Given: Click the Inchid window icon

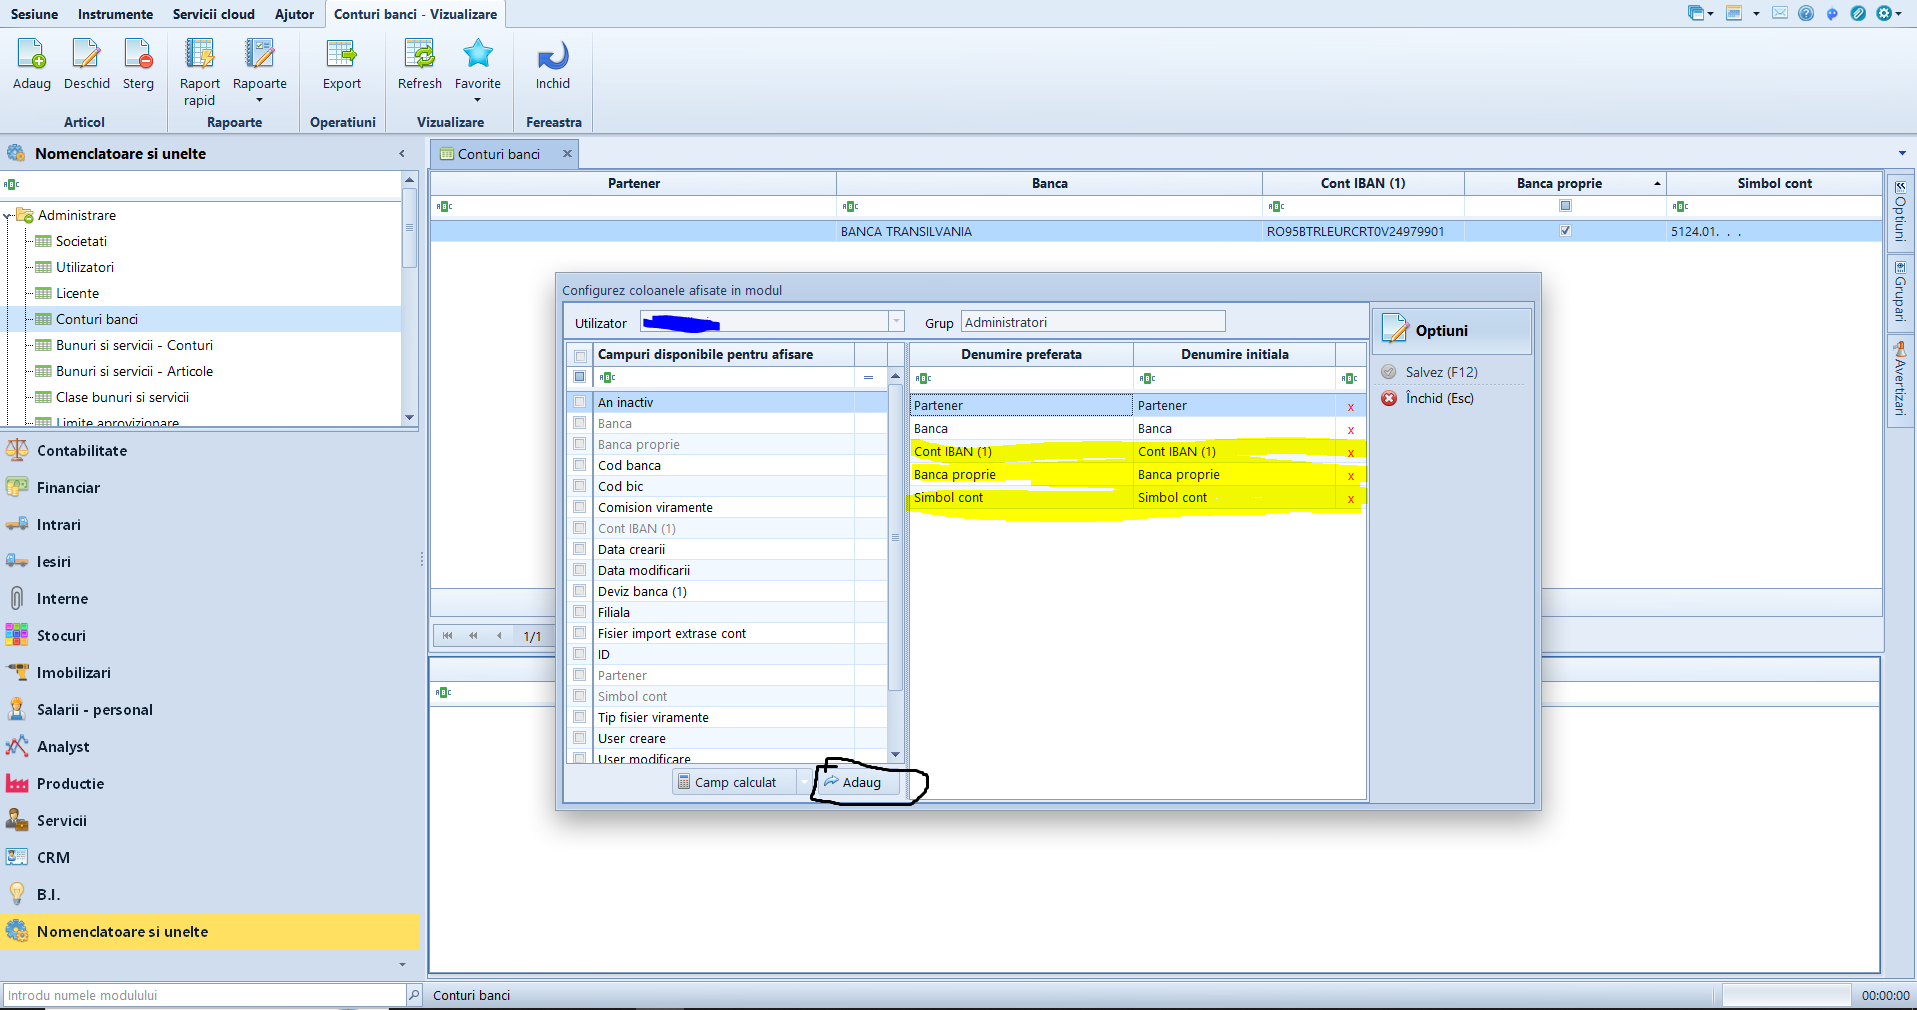Looking at the screenshot, I should pyautogui.click(x=552, y=54).
